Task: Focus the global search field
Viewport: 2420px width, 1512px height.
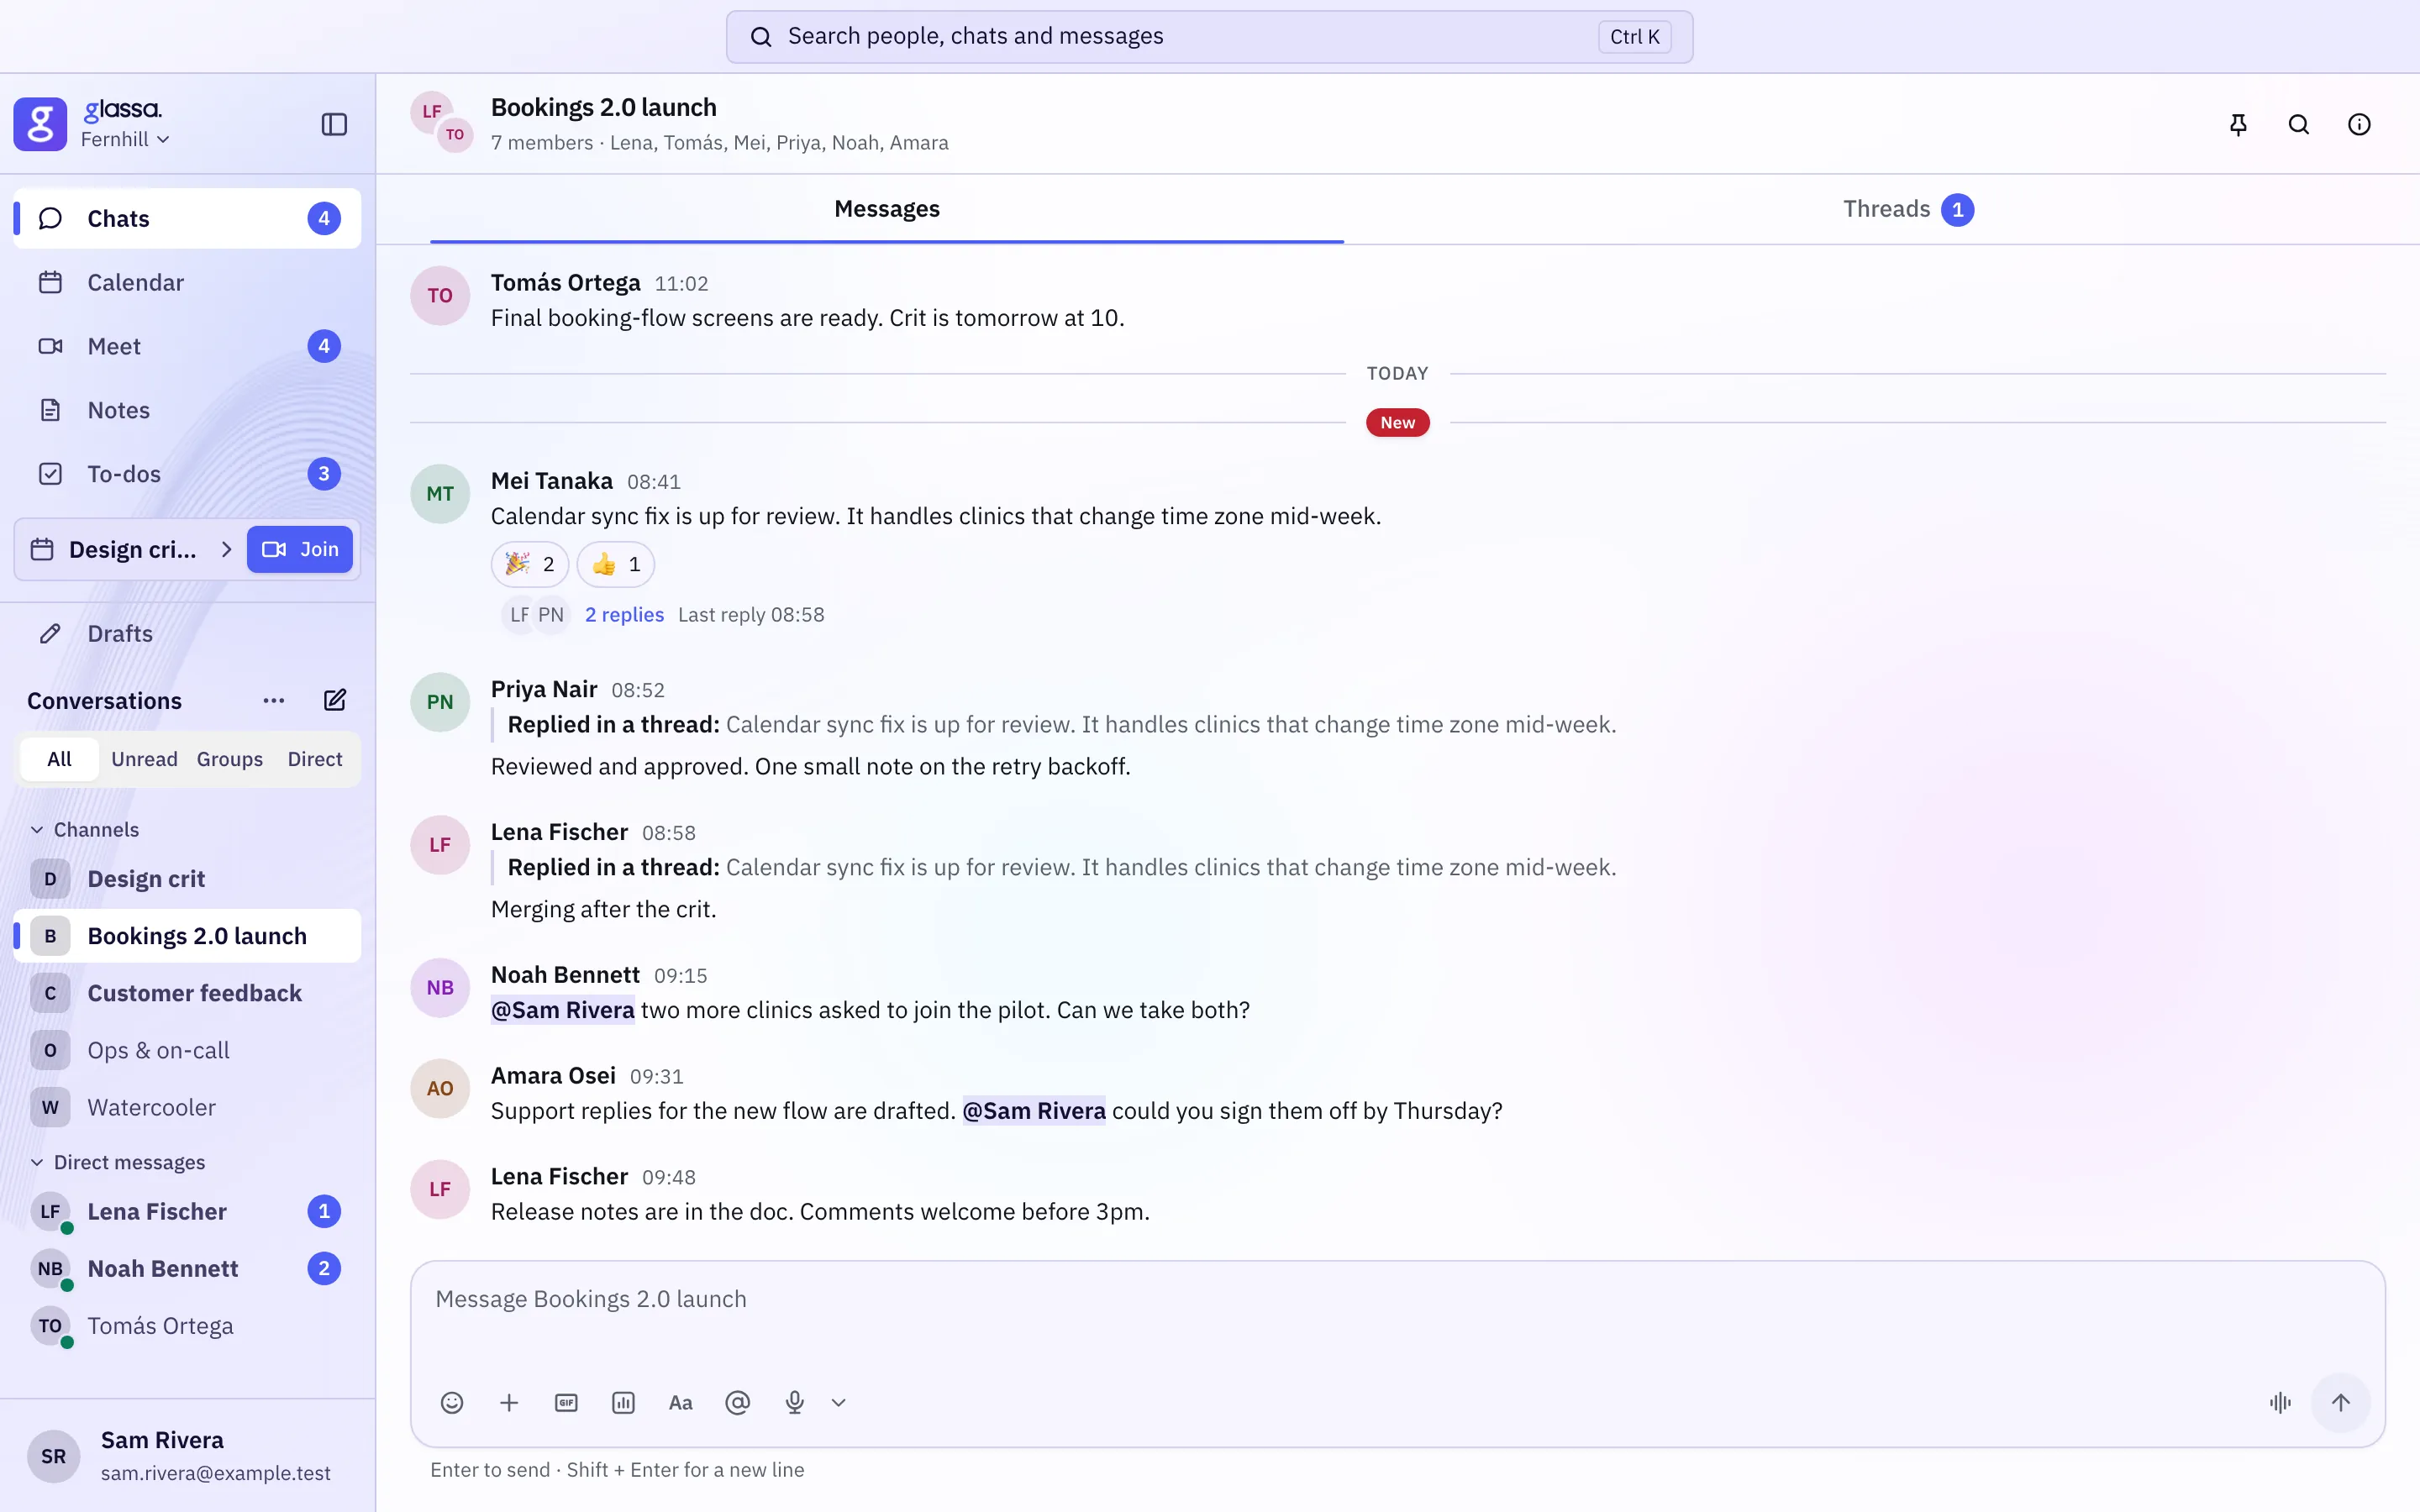Action: click(x=1209, y=37)
